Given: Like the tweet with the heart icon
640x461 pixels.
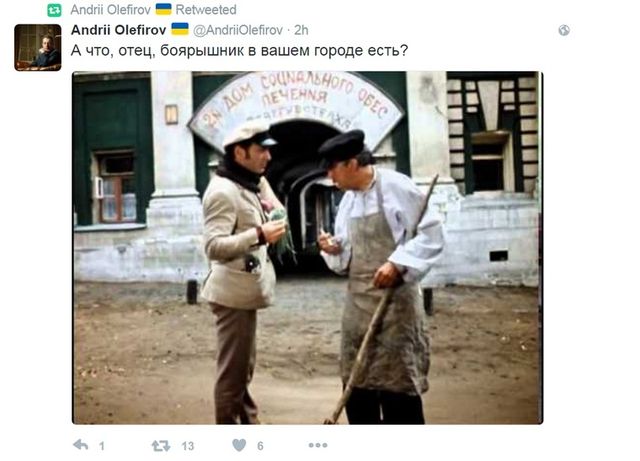Looking at the screenshot, I should [x=239, y=445].
